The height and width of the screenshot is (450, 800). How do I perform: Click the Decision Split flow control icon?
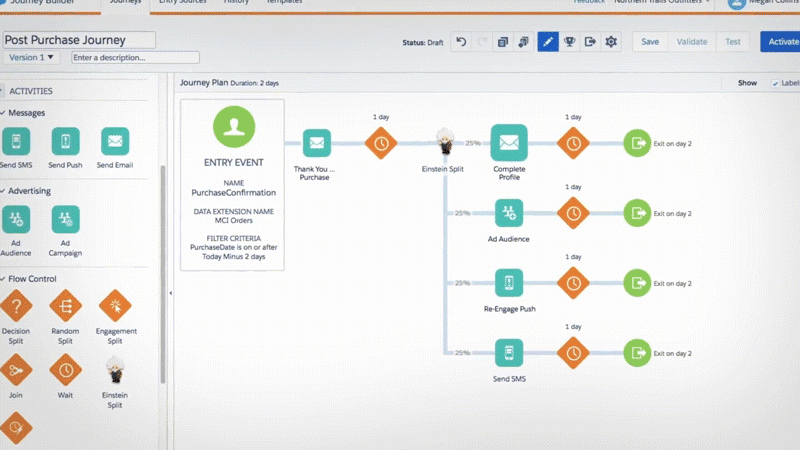pos(16,306)
